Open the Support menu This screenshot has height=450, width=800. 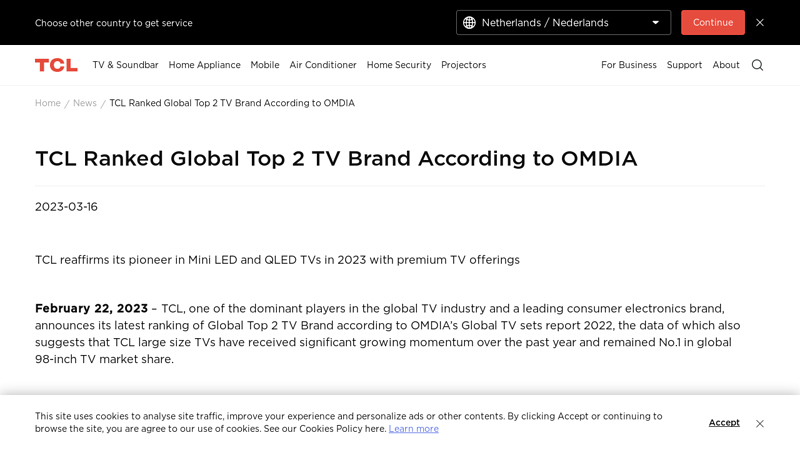(684, 65)
